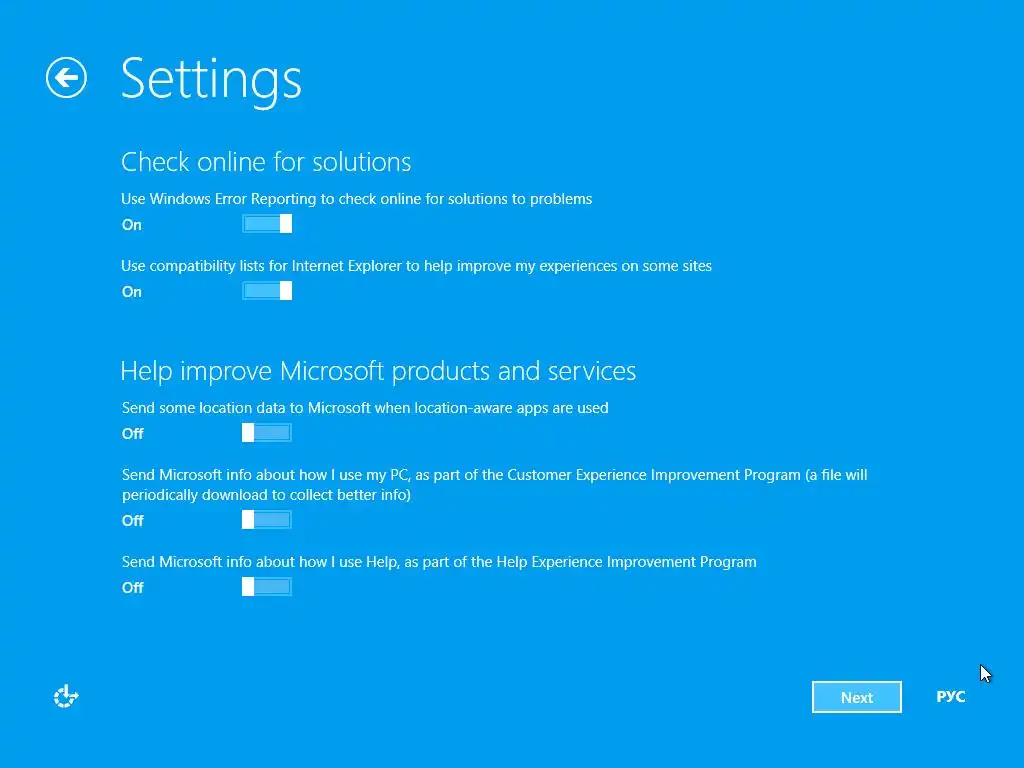This screenshot has height=768, width=1024.
Task: Click the Settings page title
Action: [211, 78]
